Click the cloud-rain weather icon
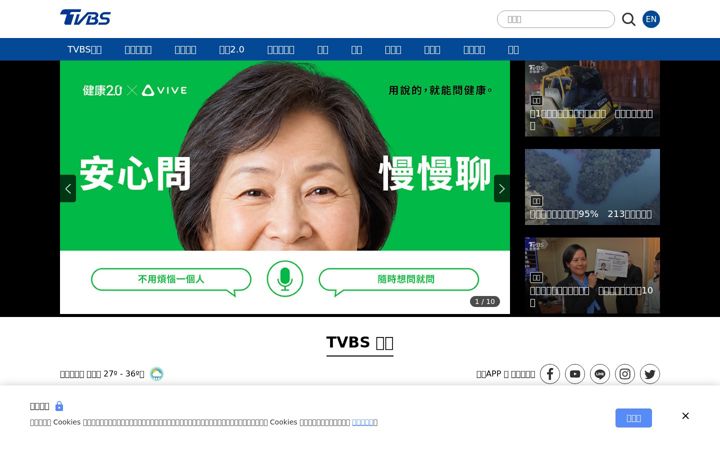 pyautogui.click(x=157, y=374)
